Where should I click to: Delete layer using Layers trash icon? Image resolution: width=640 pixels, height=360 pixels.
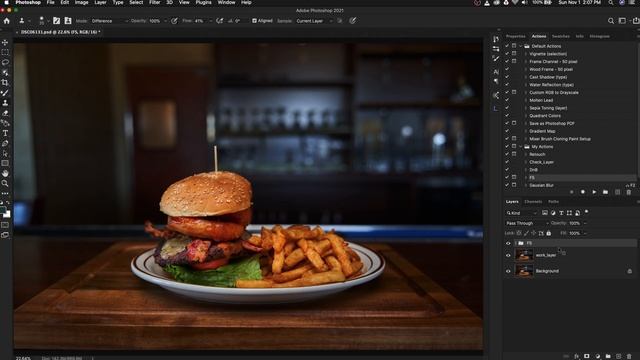click(x=629, y=356)
